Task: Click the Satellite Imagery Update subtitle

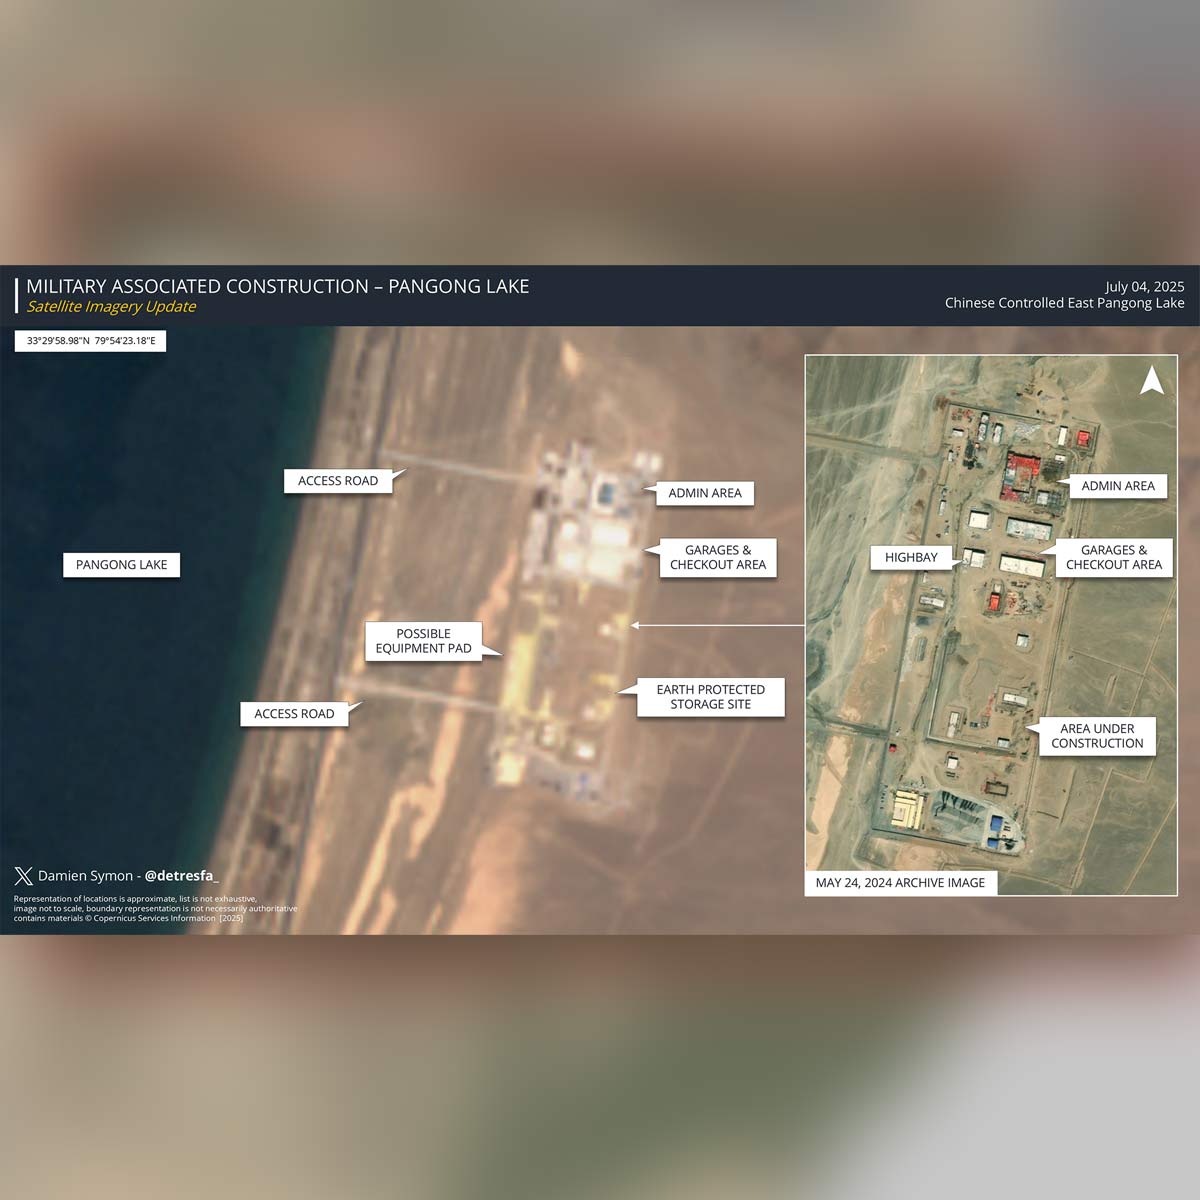Action: click(111, 307)
